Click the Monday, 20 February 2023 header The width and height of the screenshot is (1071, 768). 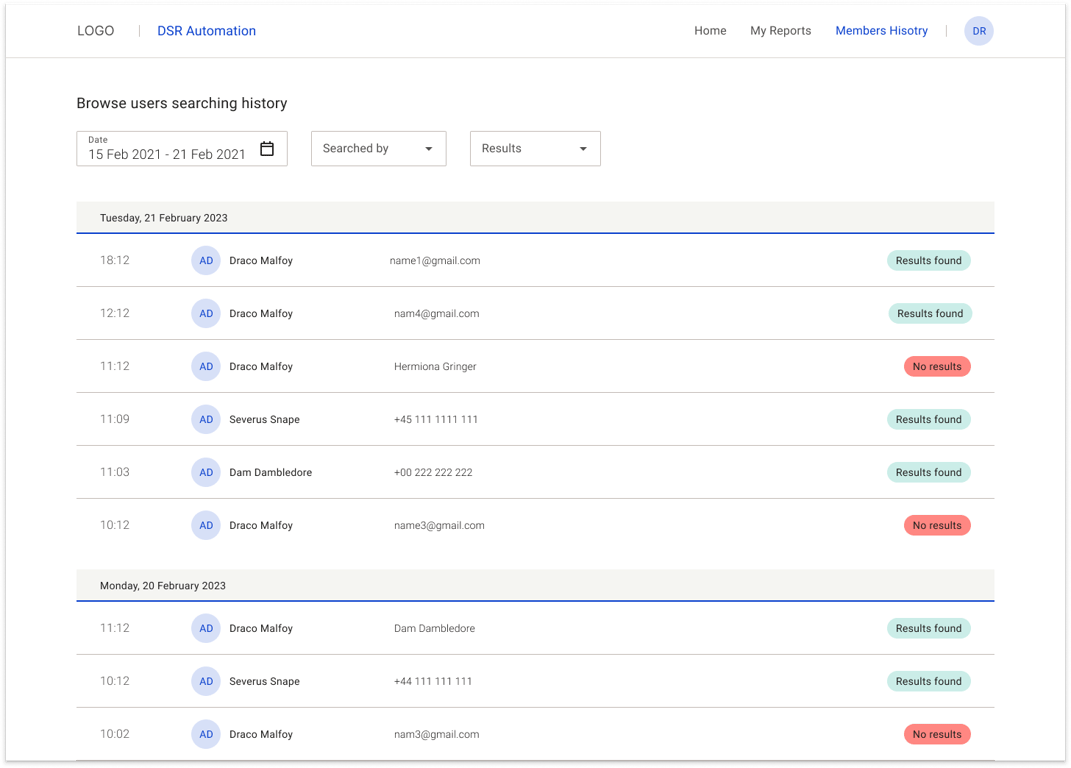536,586
